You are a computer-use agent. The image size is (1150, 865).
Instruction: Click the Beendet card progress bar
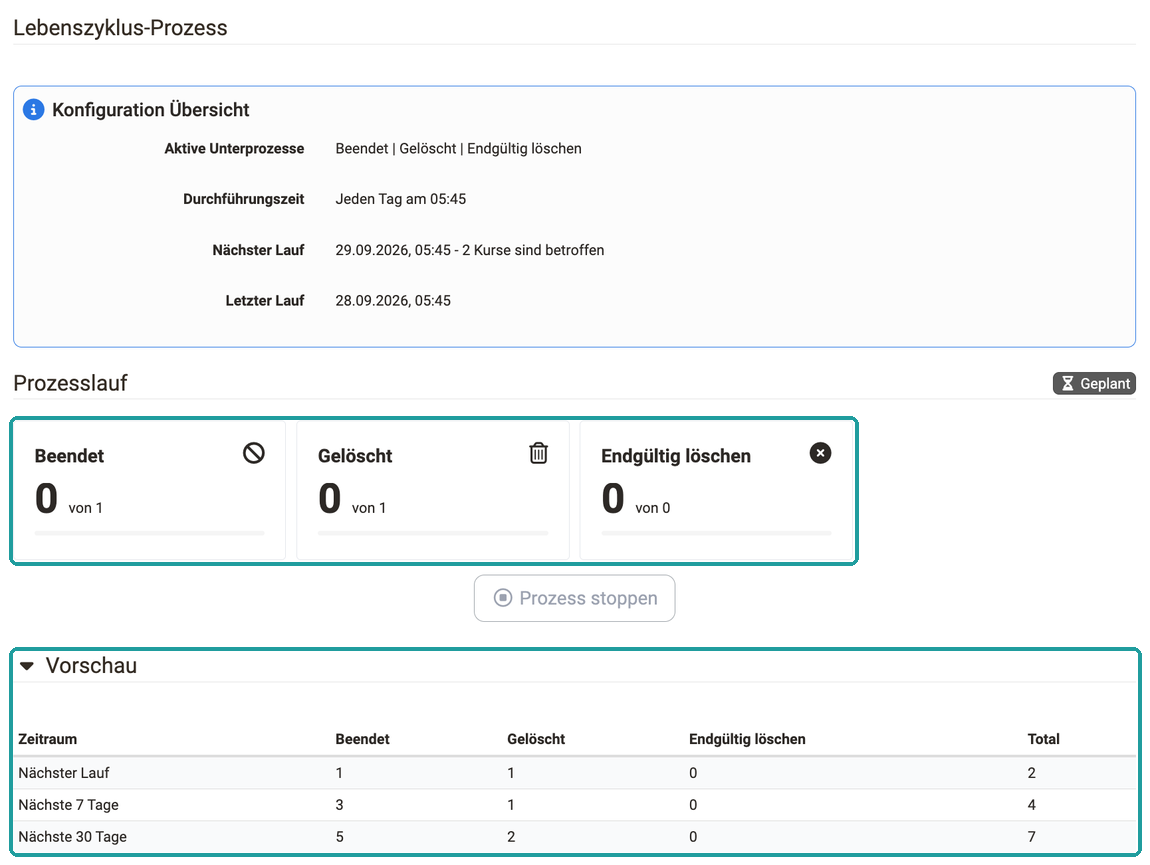coord(150,533)
